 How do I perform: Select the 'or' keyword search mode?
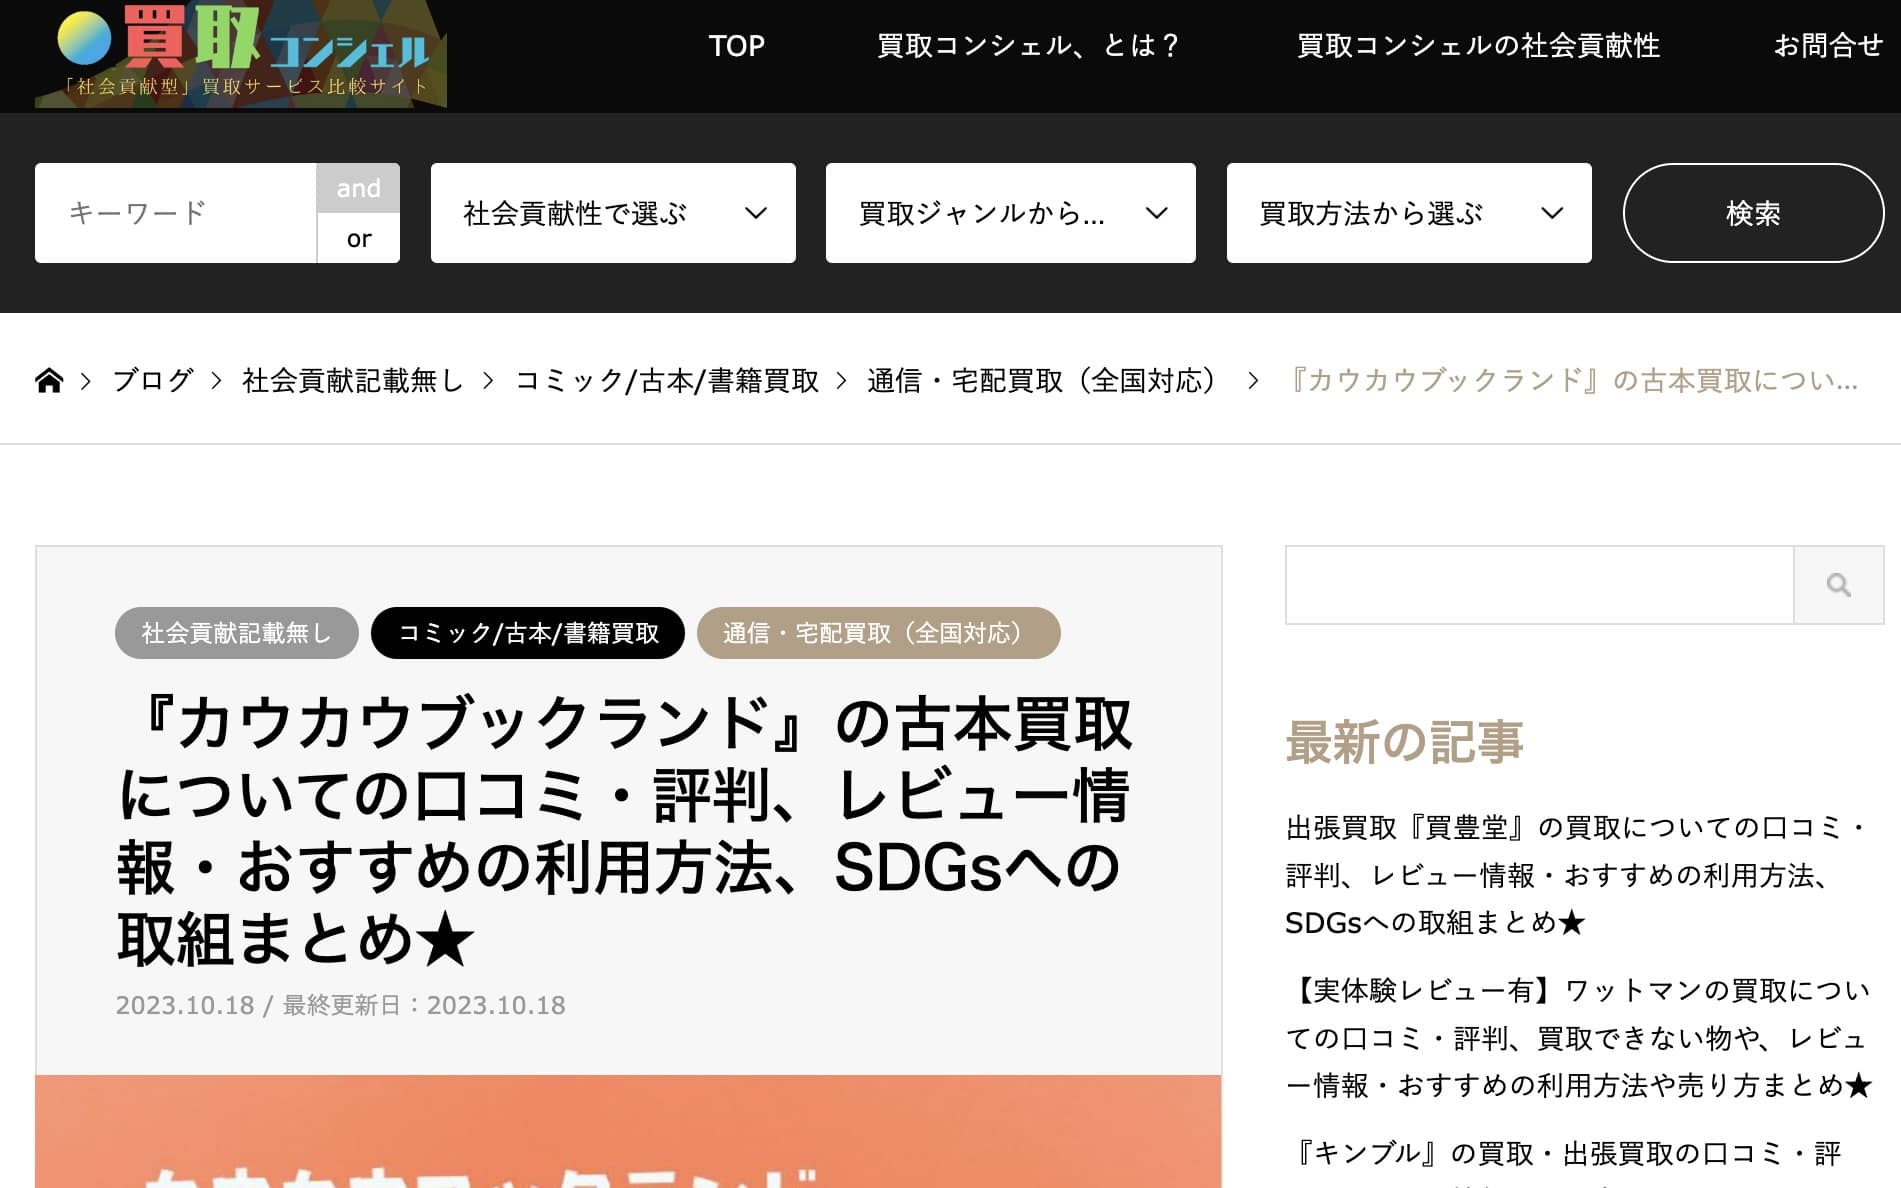[358, 238]
